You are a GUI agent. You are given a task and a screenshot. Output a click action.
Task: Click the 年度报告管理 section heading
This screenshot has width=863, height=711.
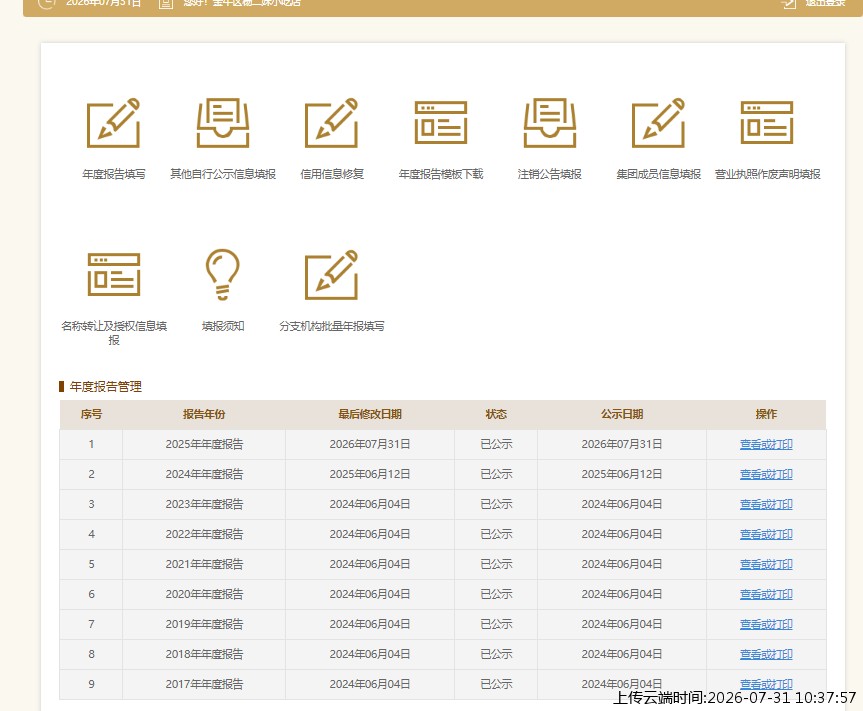tap(106, 387)
